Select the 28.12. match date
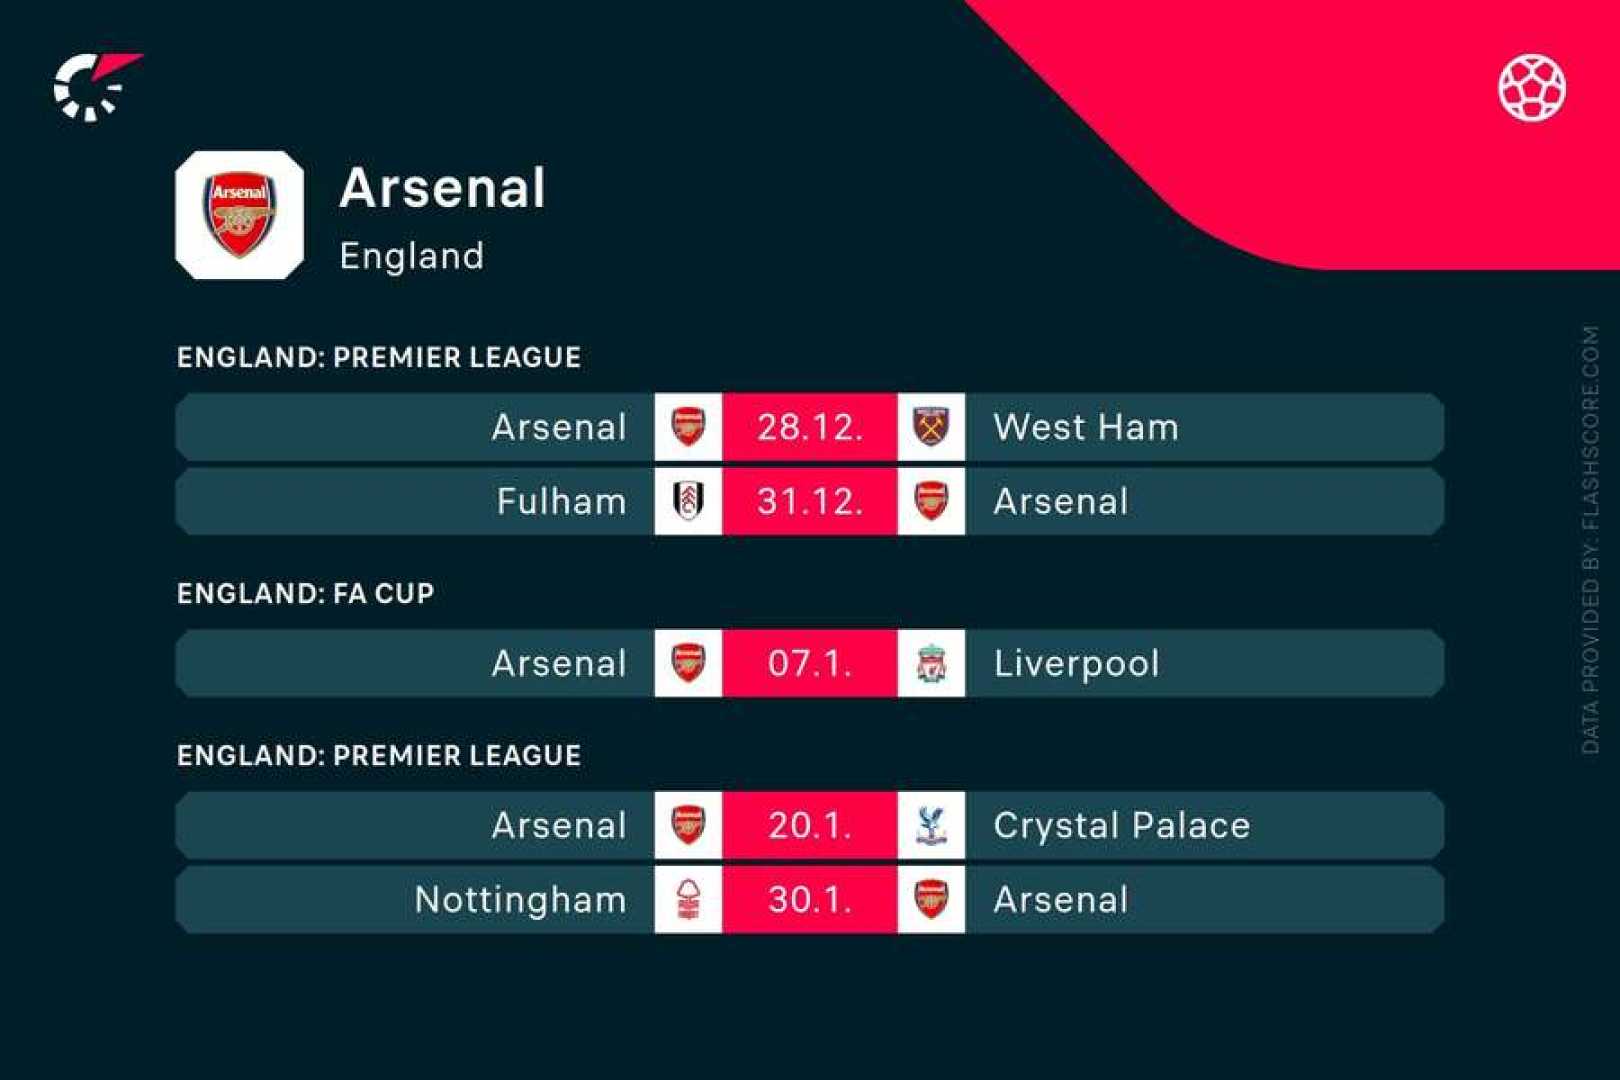The height and width of the screenshot is (1080, 1620). tap(809, 427)
